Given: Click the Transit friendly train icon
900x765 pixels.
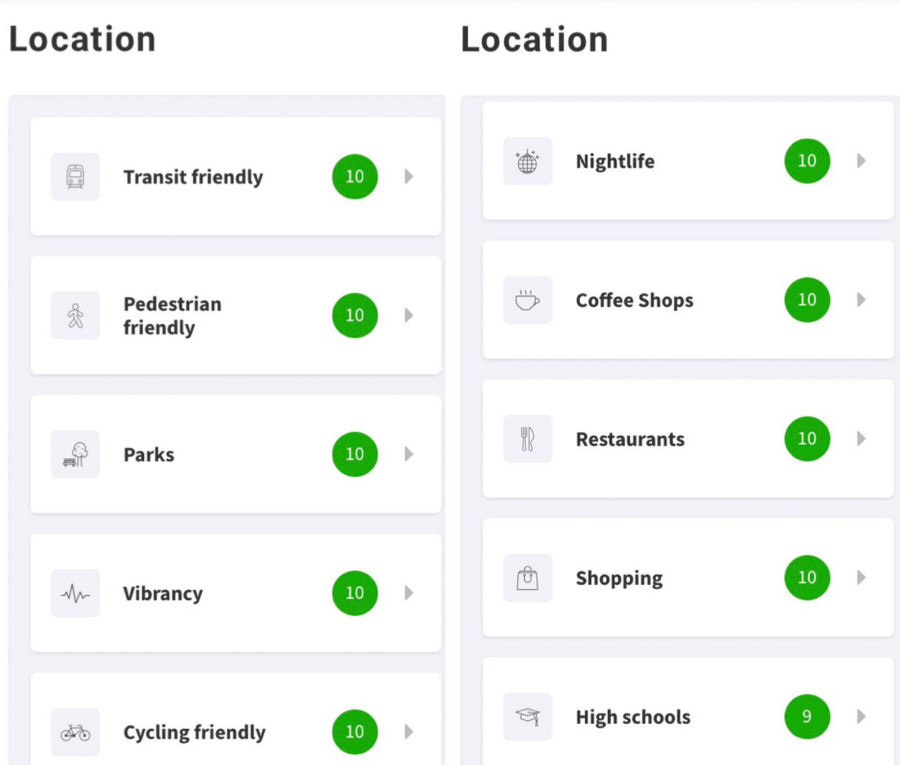Looking at the screenshot, I should (76, 177).
